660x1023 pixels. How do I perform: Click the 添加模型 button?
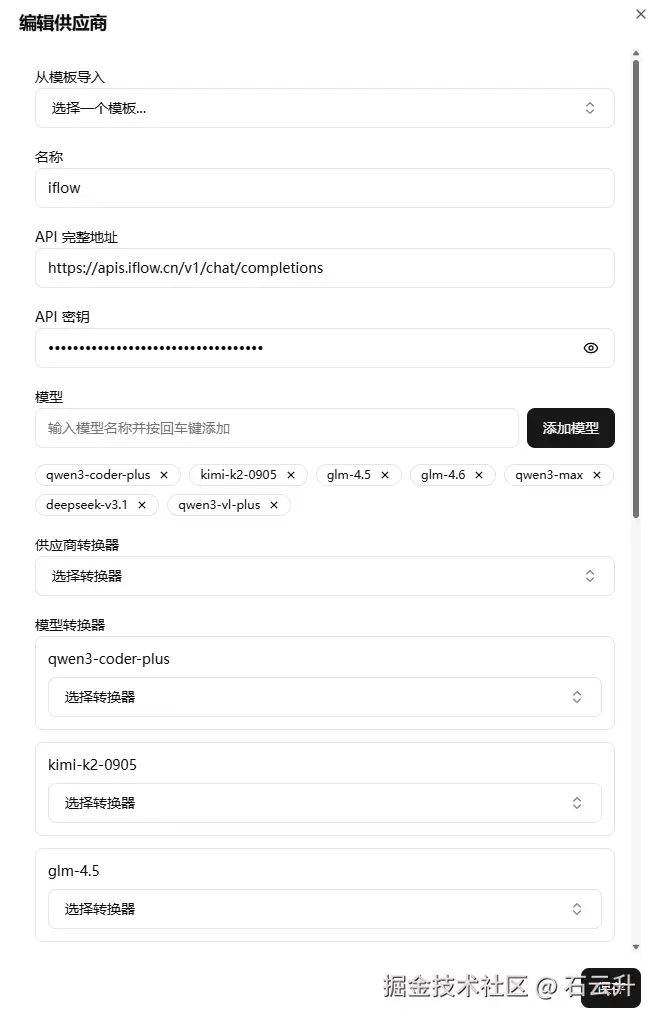point(571,428)
